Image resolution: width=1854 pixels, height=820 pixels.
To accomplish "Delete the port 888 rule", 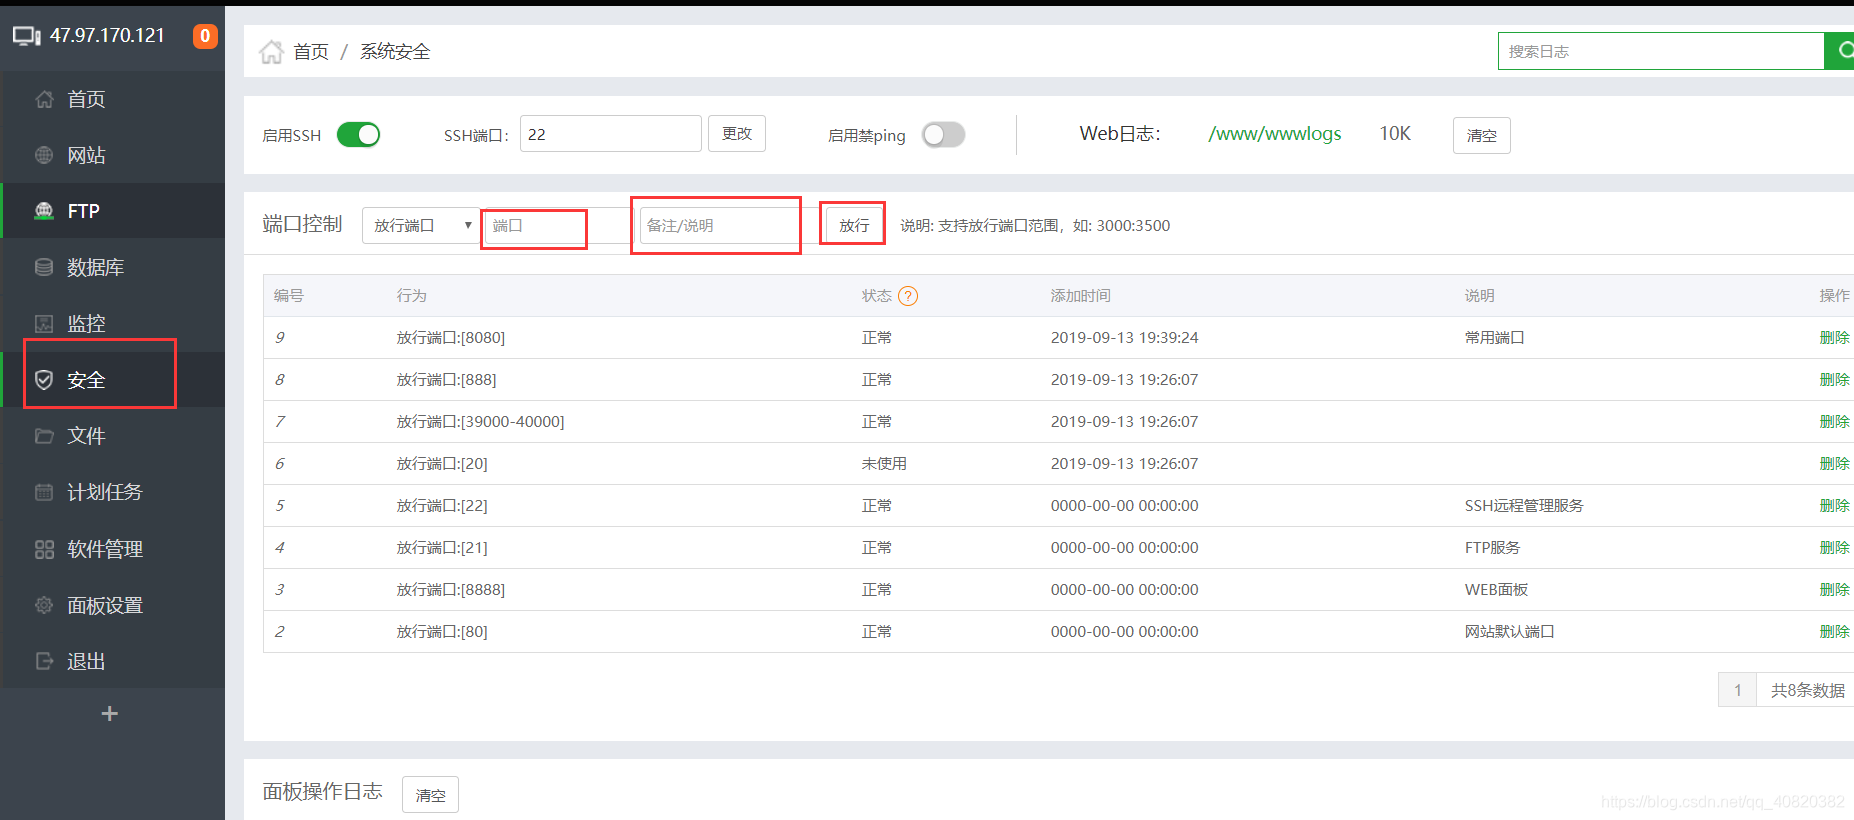I will coord(1834,380).
